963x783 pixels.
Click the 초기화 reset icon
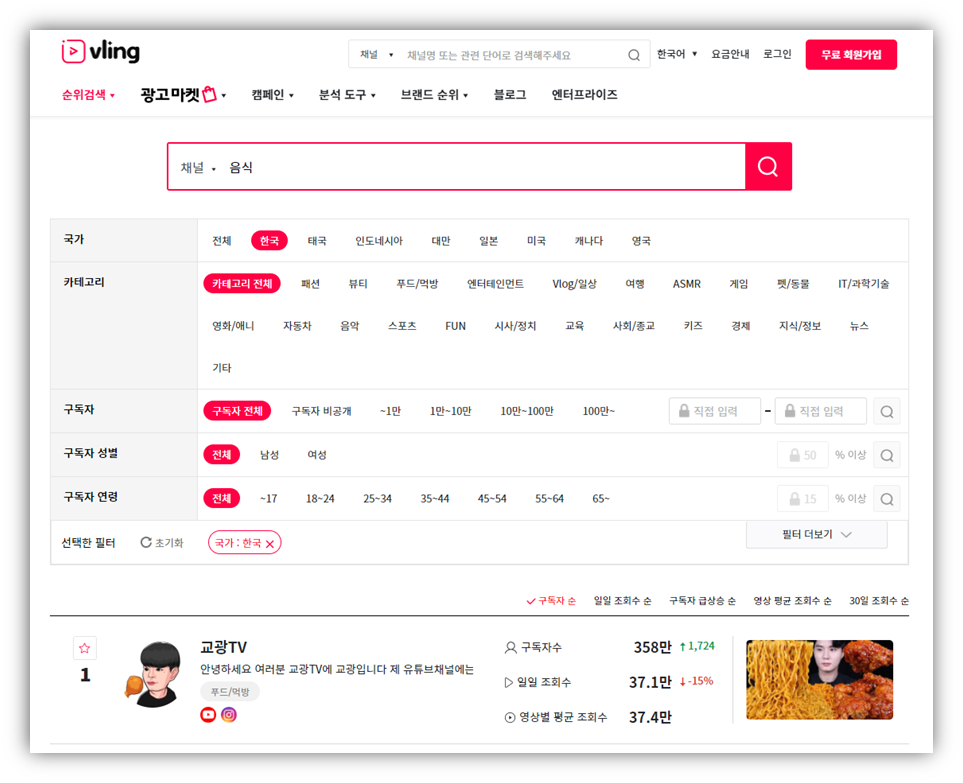pos(146,542)
